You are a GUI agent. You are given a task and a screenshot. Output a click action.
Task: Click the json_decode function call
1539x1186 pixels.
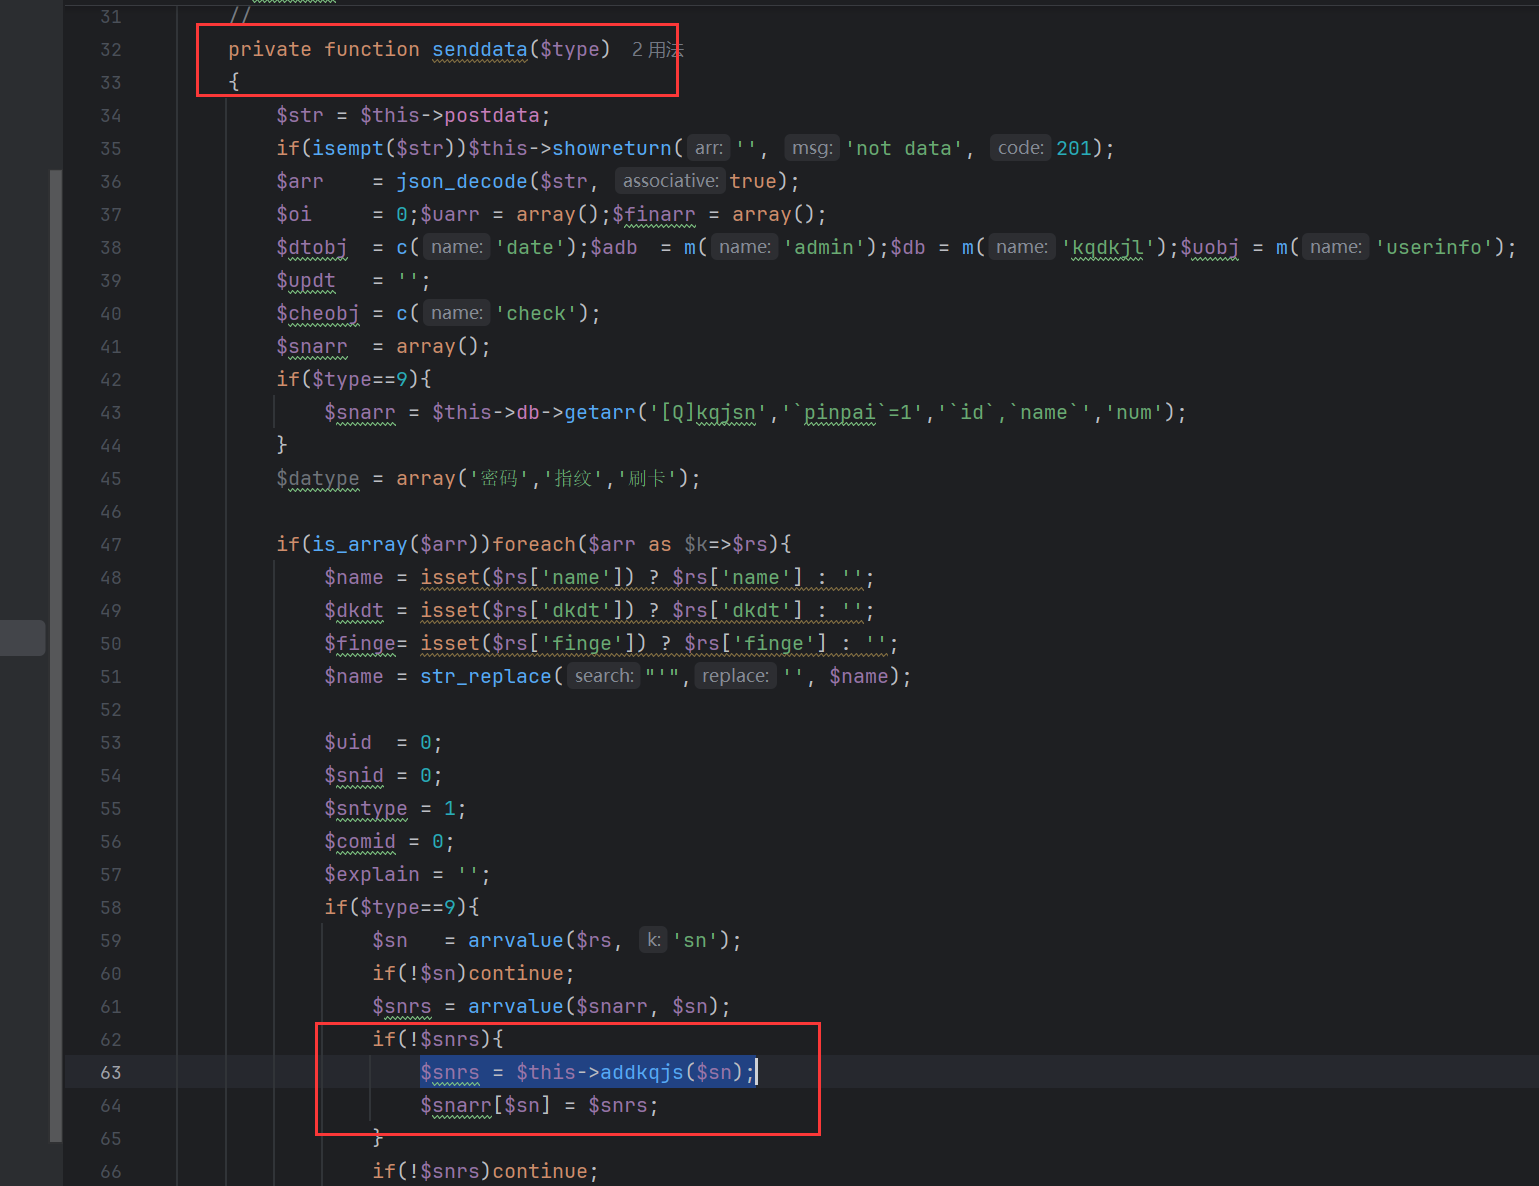[x=461, y=181]
